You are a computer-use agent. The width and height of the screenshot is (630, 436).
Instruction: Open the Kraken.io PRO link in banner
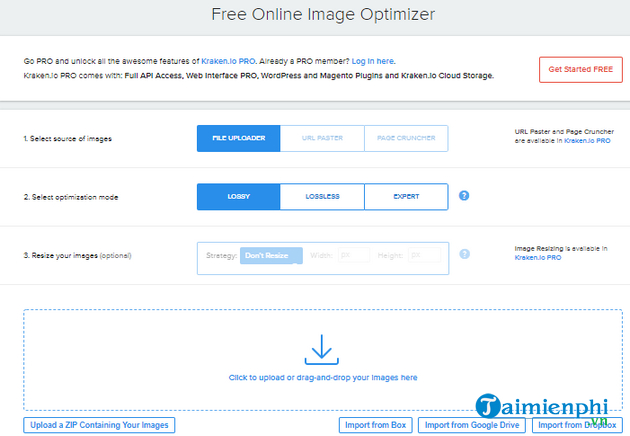[x=228, y=61]
